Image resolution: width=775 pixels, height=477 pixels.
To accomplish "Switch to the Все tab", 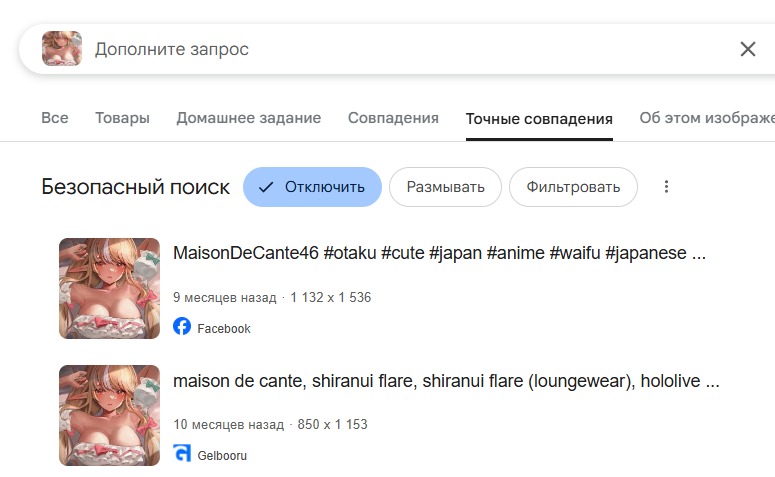I will [55, 118].
